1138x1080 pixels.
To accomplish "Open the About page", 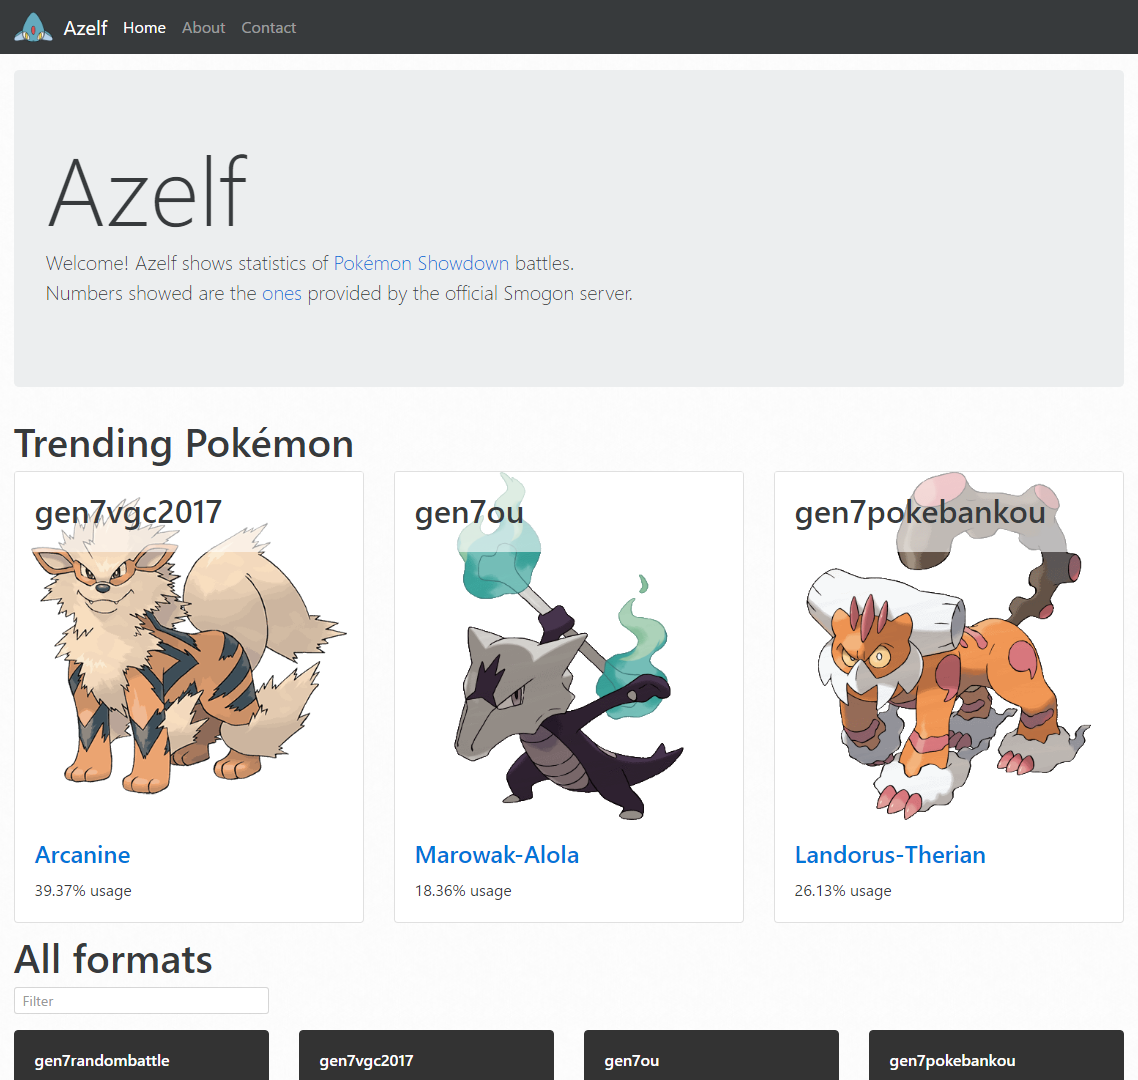I will point(203,28).
